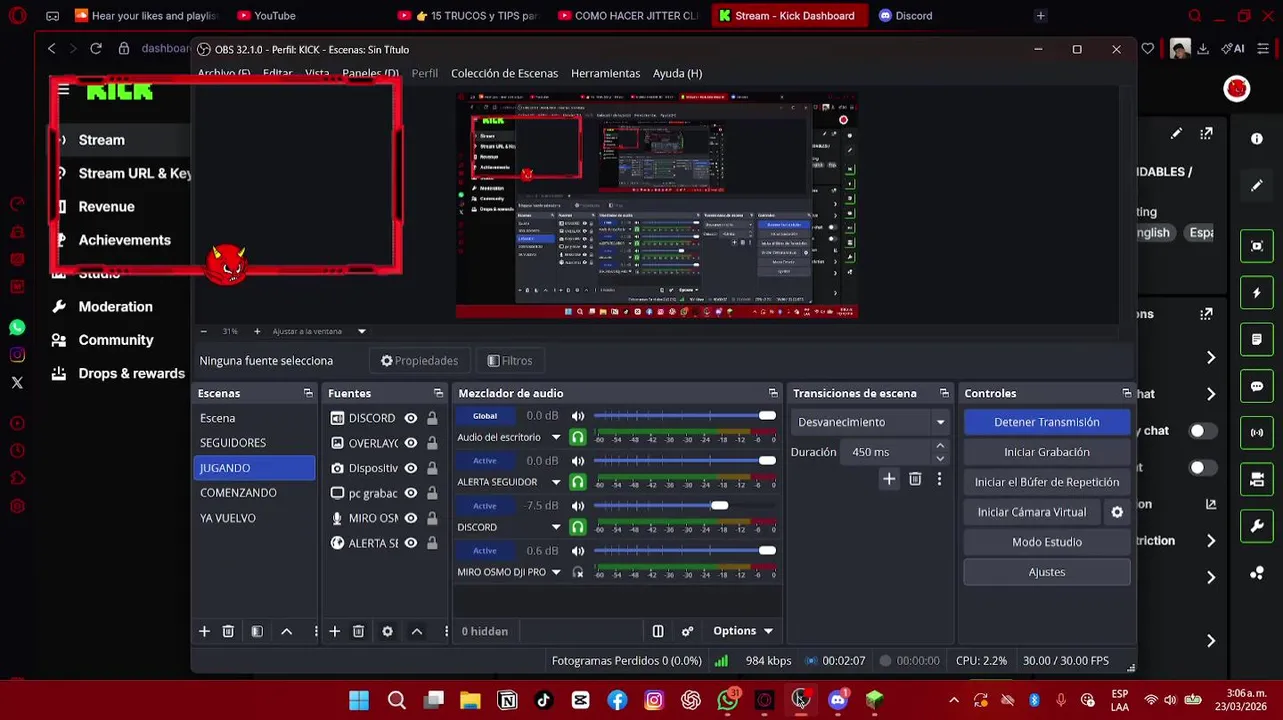Image resolution: width=1283 pixels, height=720 pixels.
Task: Open Editar menu in OBS
Action: [x=277, y=73]
